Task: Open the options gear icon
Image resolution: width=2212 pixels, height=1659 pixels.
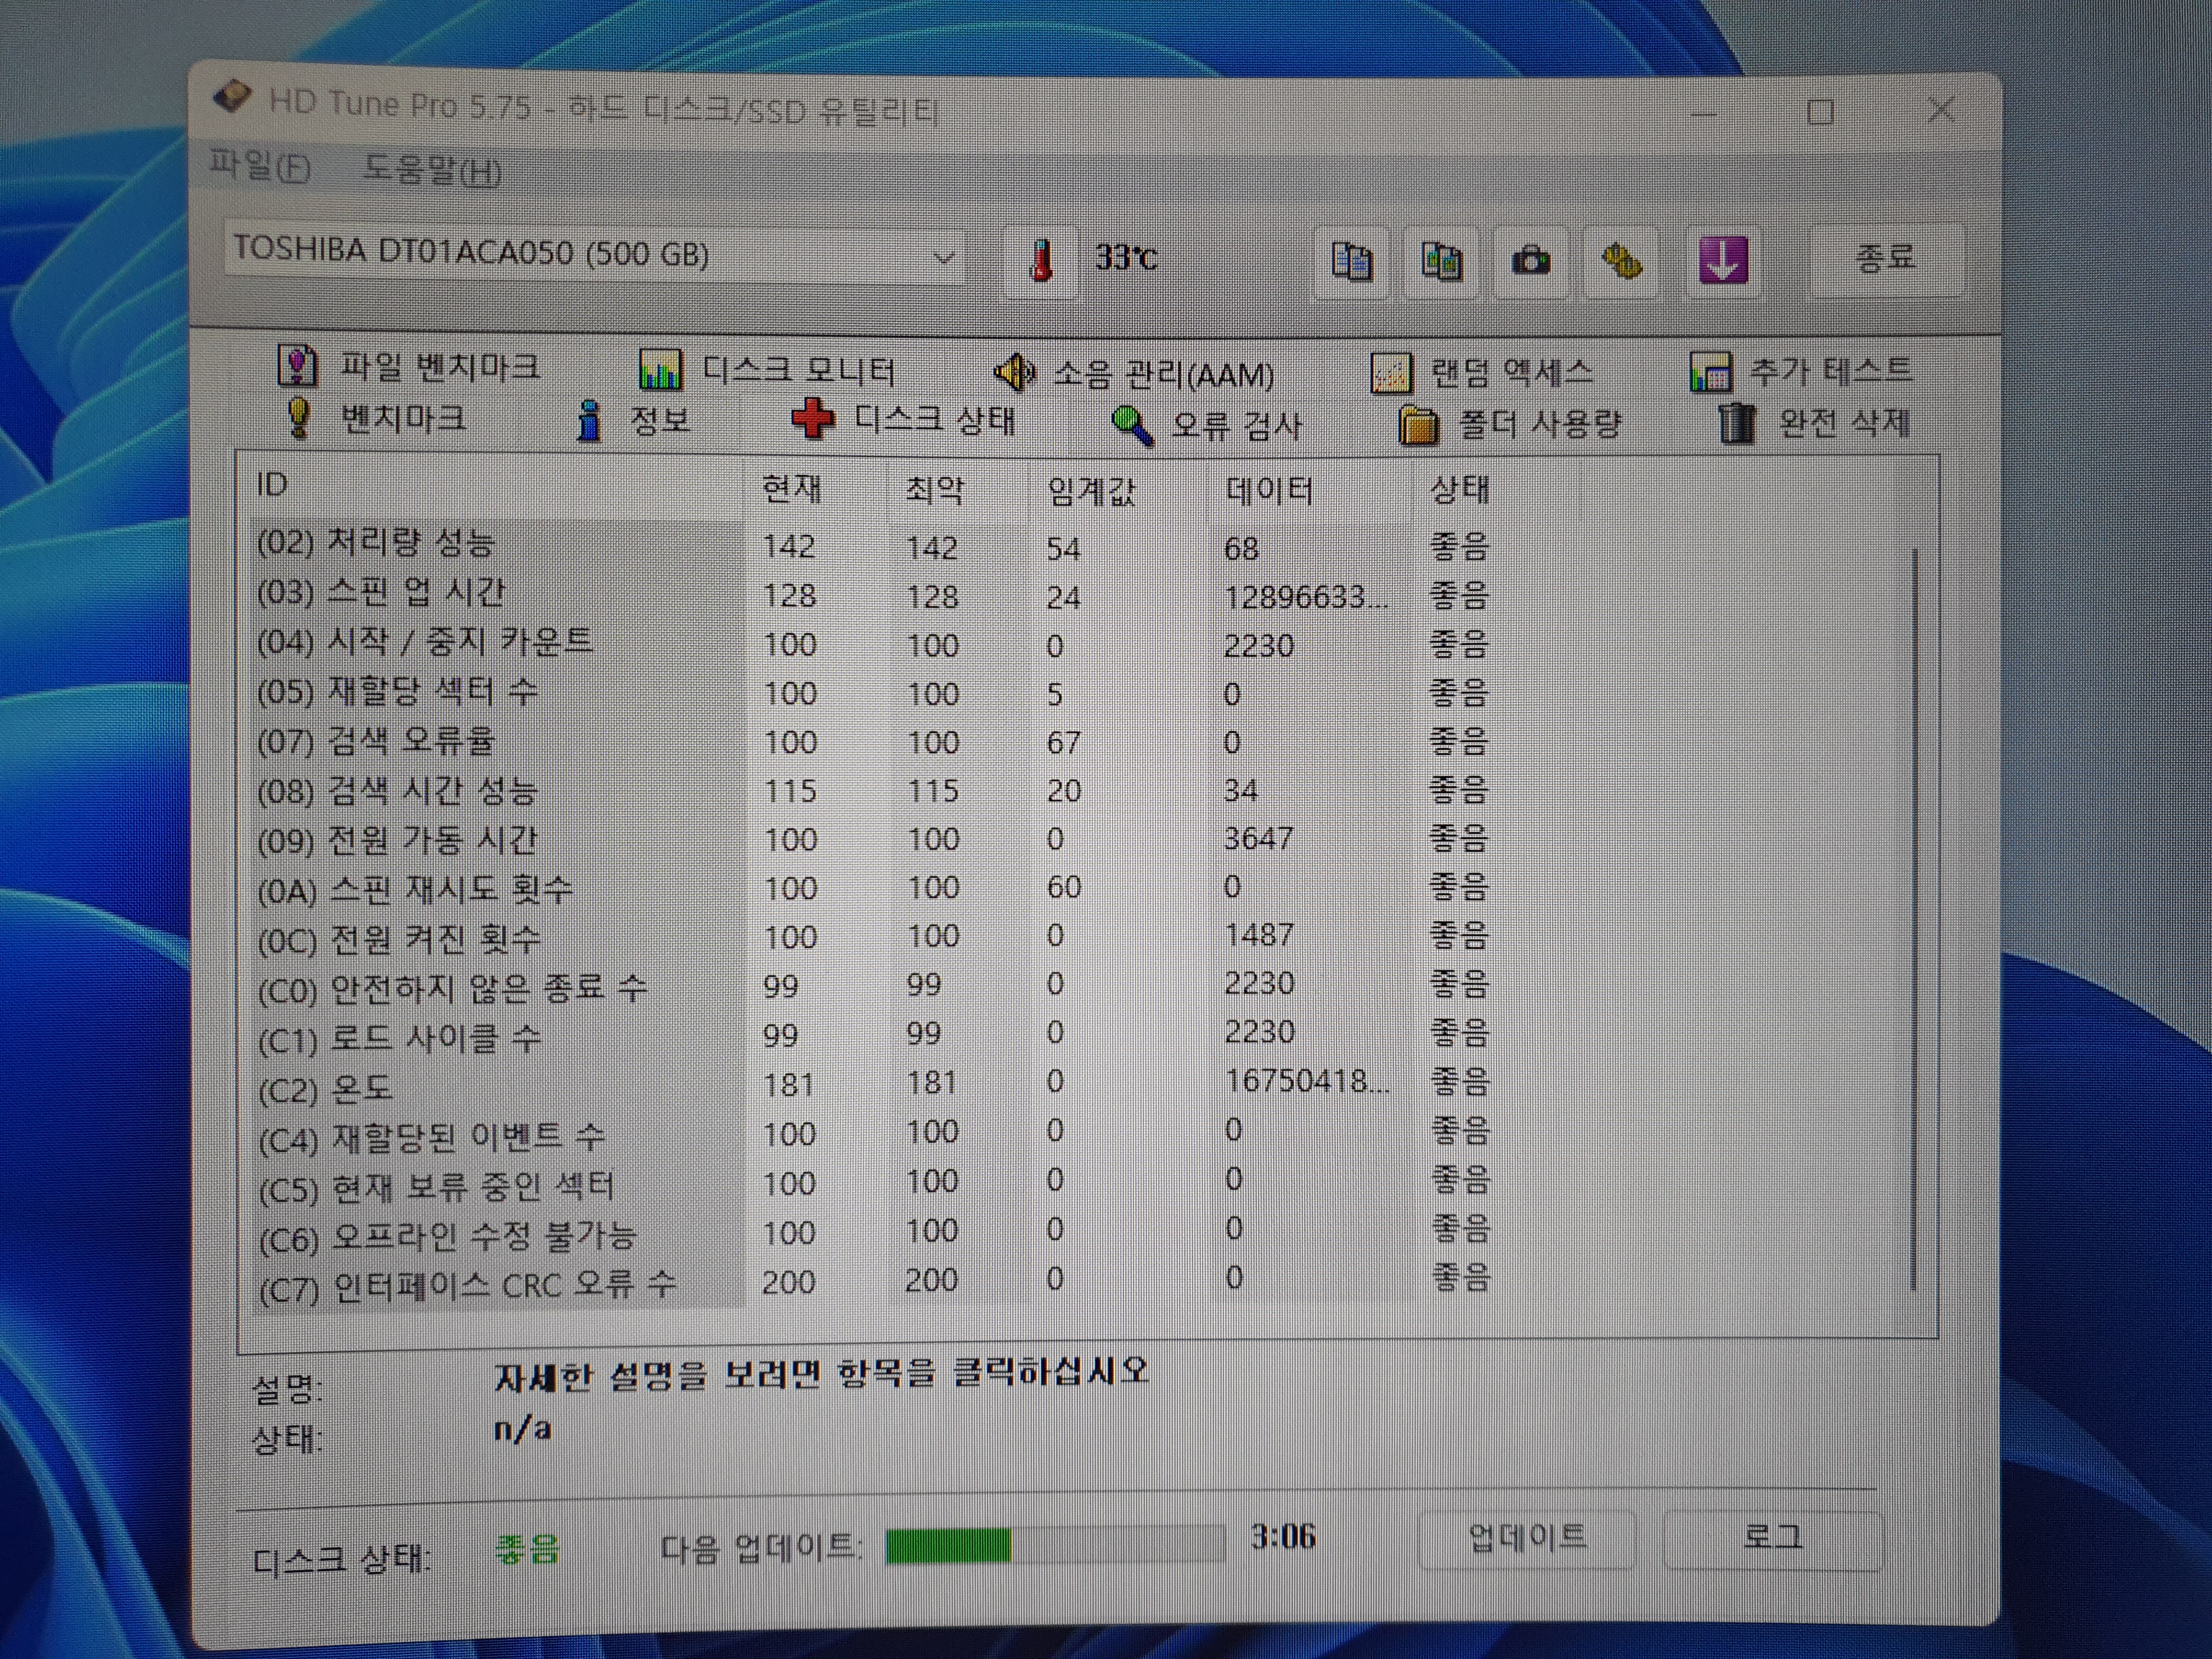Action: pyautogui.click(x=1621, y=261)
